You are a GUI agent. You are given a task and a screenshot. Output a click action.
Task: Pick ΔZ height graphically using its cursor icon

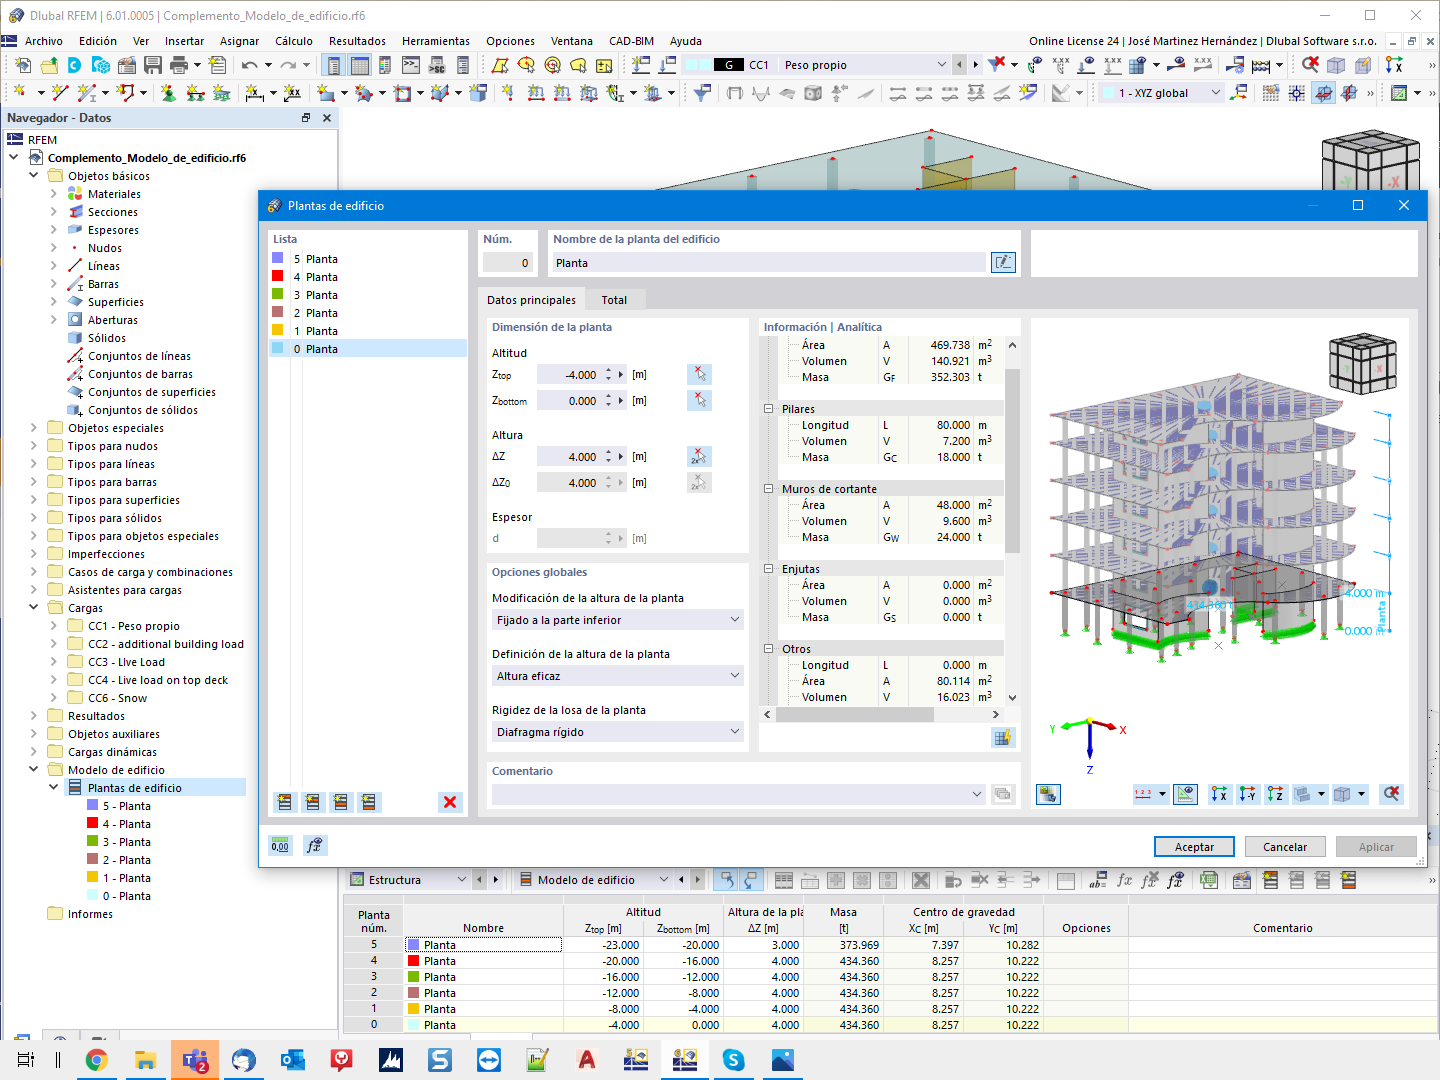pos(700,456)
